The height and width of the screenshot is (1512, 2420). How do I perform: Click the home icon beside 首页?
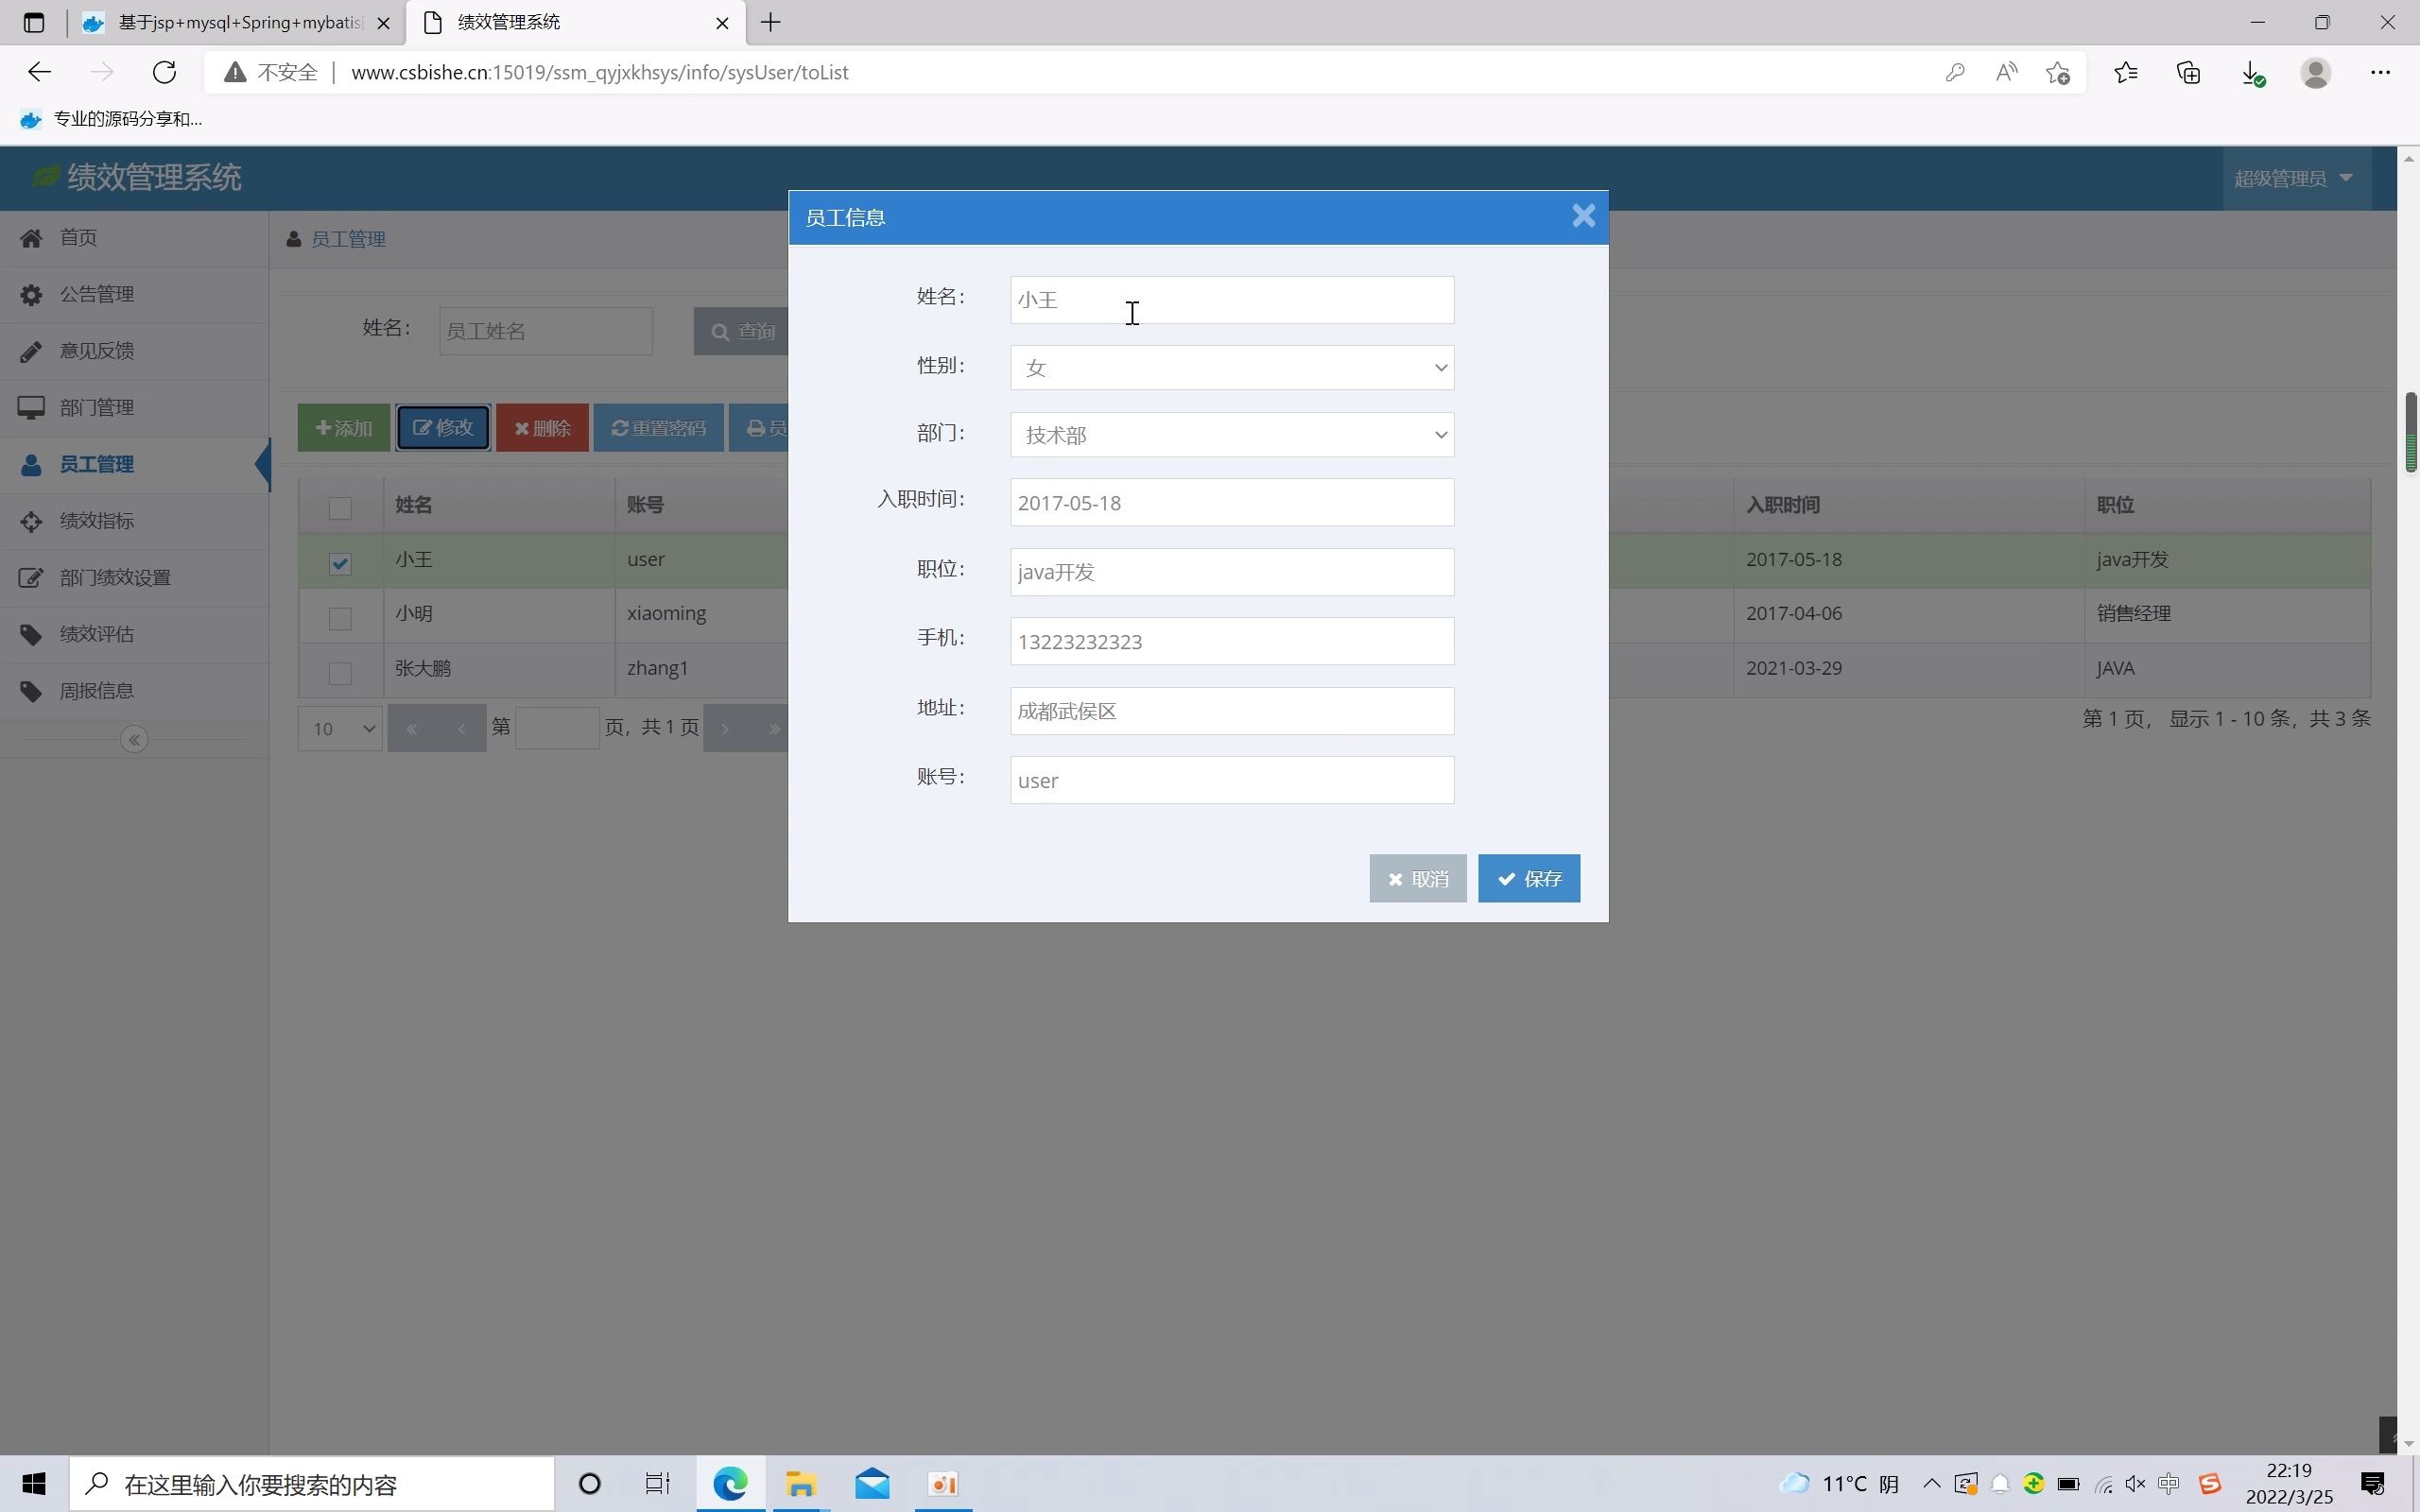(x=31, y=238)
